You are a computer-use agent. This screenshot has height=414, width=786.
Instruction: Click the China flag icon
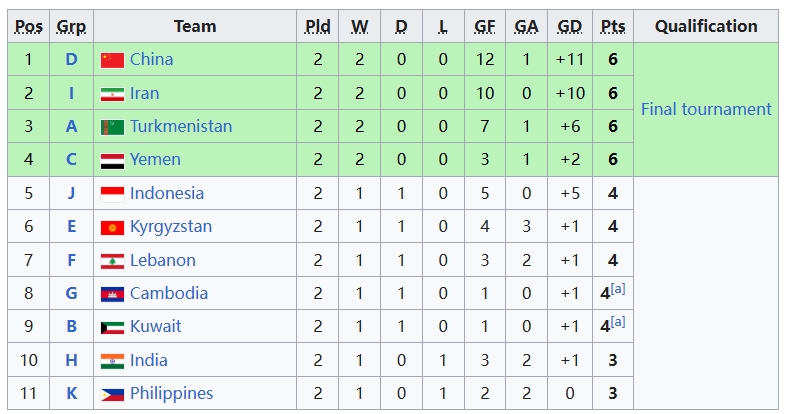112,60
